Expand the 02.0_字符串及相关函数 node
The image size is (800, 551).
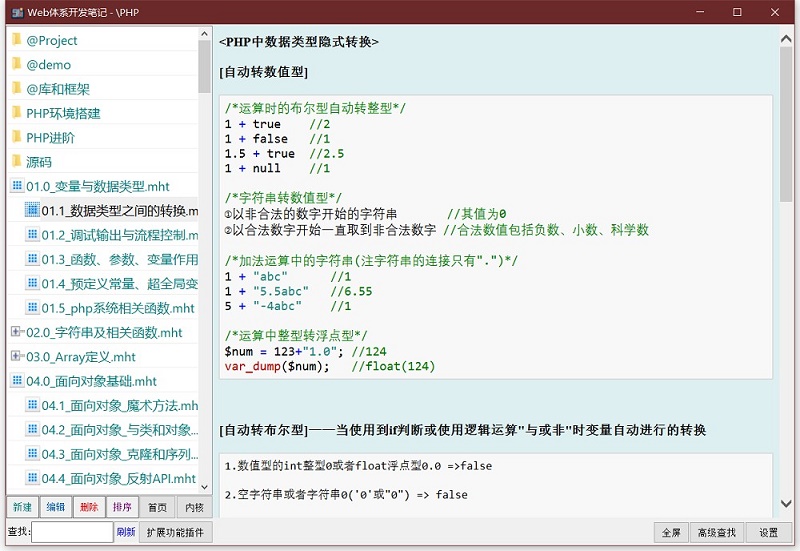(x=16, y=332)
